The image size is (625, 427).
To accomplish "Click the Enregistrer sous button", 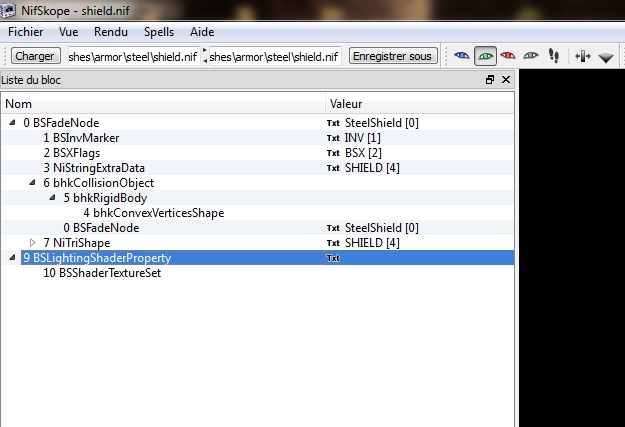I will [393, 56].
